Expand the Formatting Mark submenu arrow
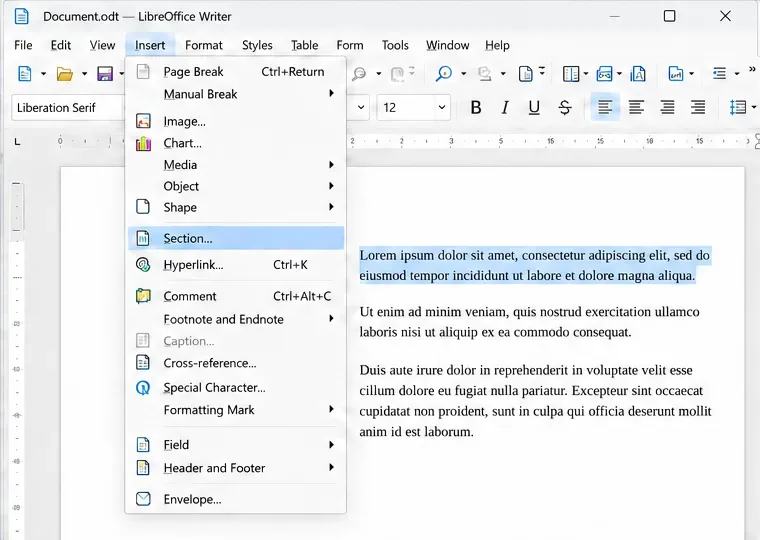760x540 pixels. click(332, 409)
